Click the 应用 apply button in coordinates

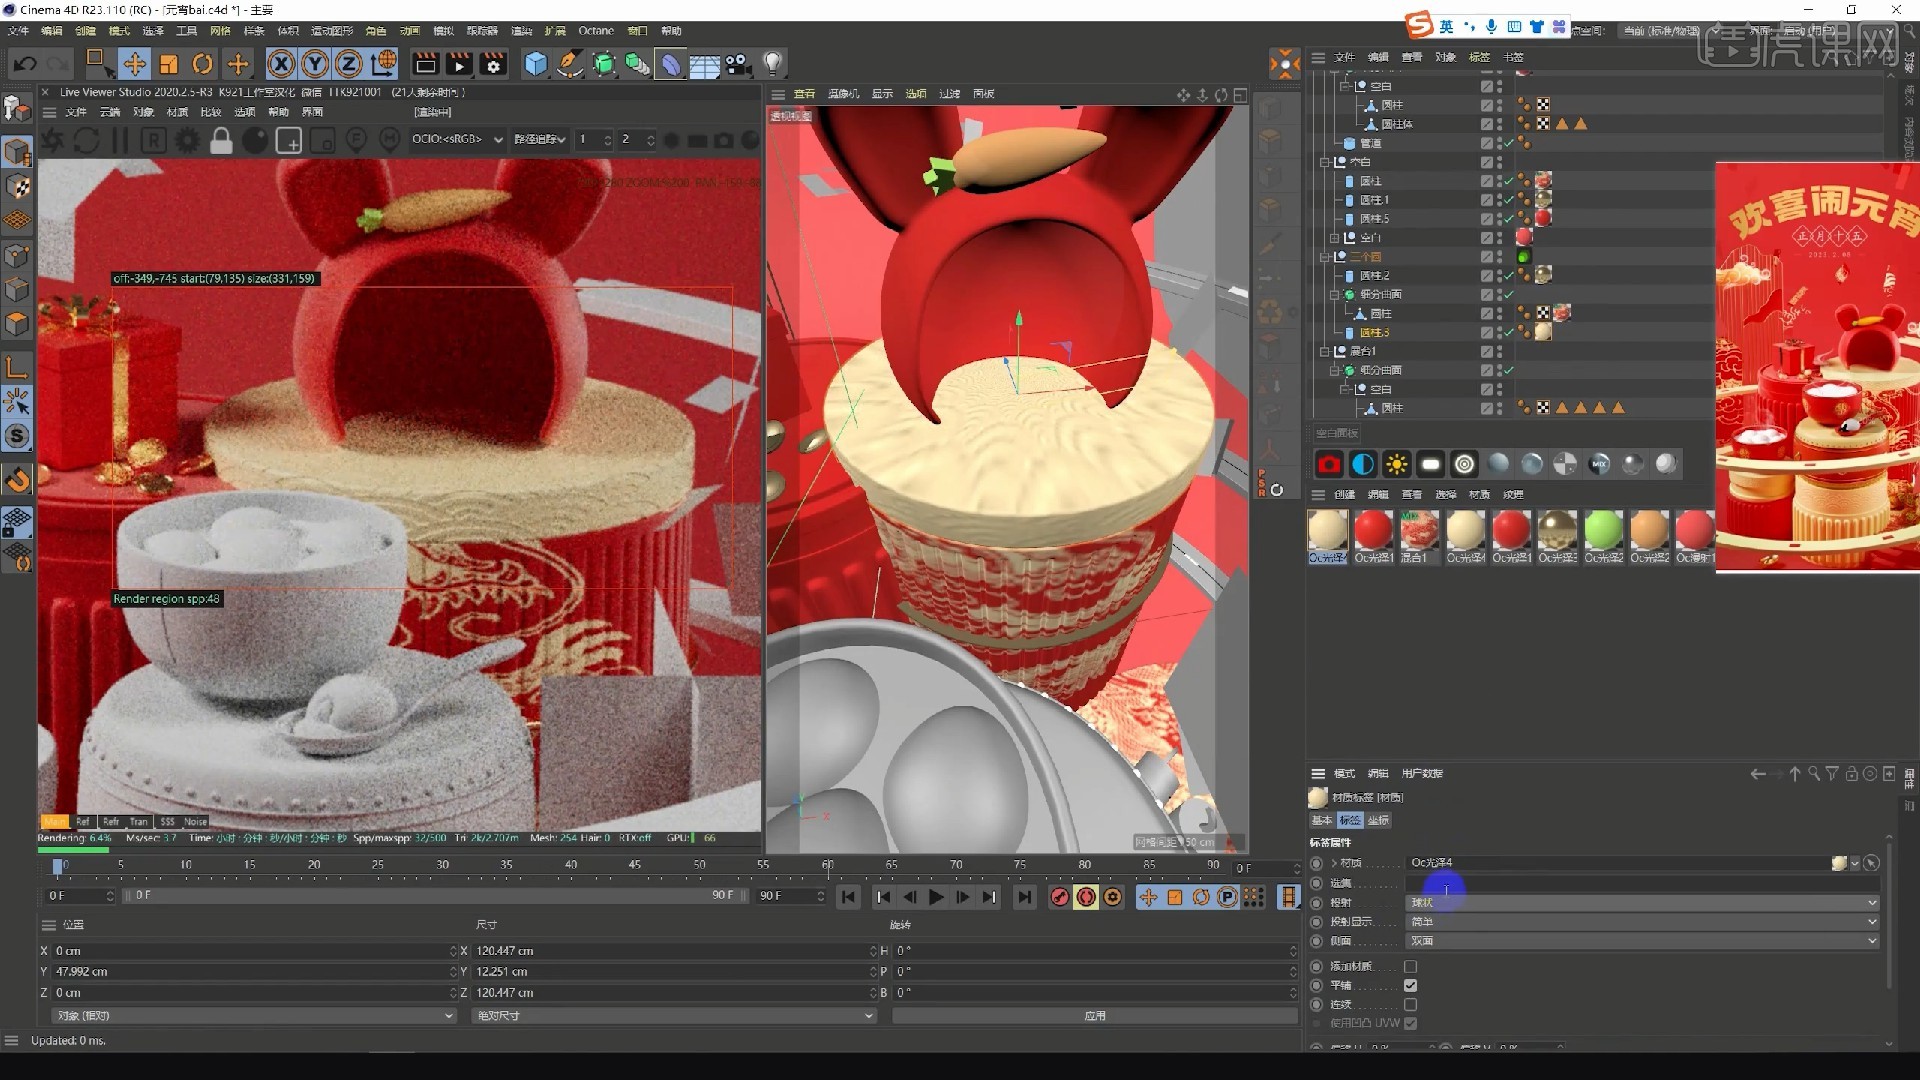[1095, 1016]
